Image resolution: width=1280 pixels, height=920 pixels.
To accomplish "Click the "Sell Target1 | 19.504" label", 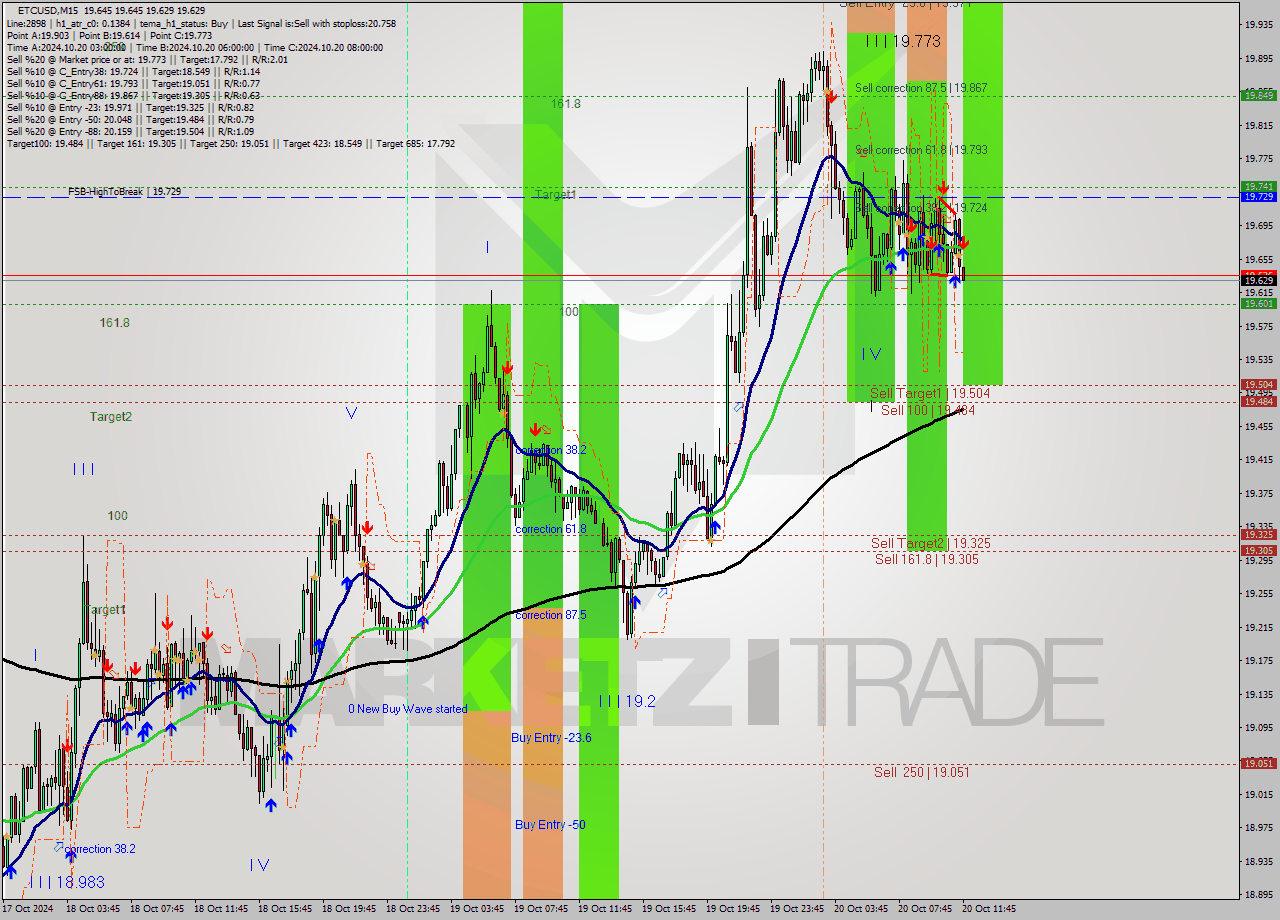I will point(930,393).
